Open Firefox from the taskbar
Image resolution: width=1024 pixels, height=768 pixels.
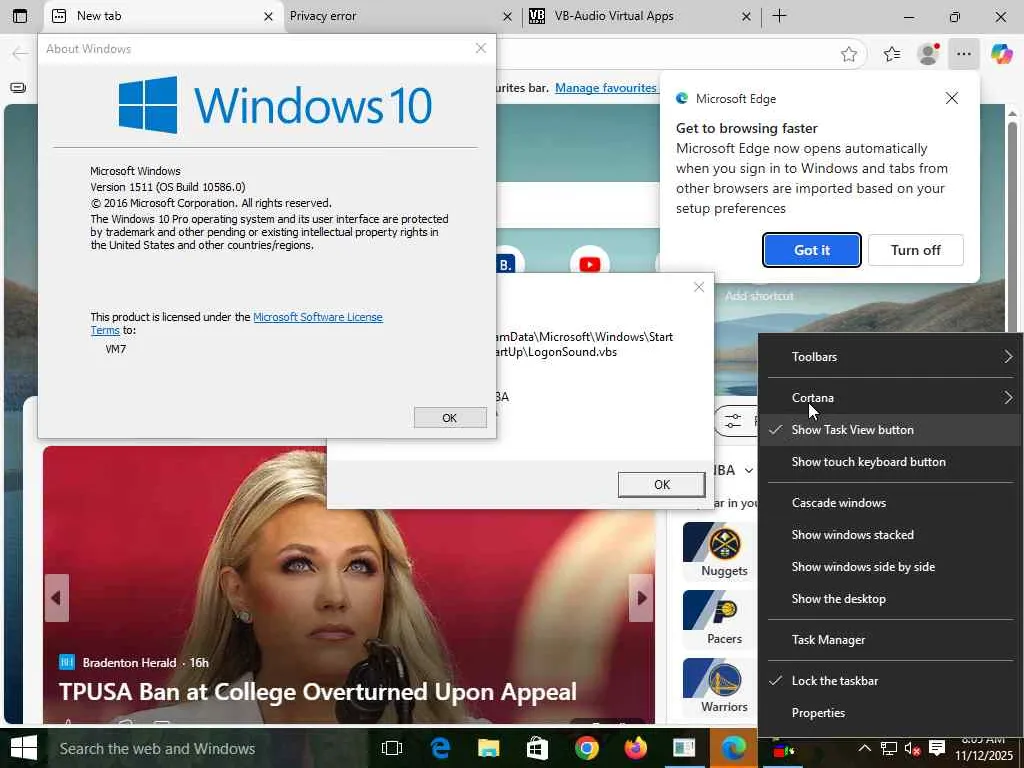635,748
